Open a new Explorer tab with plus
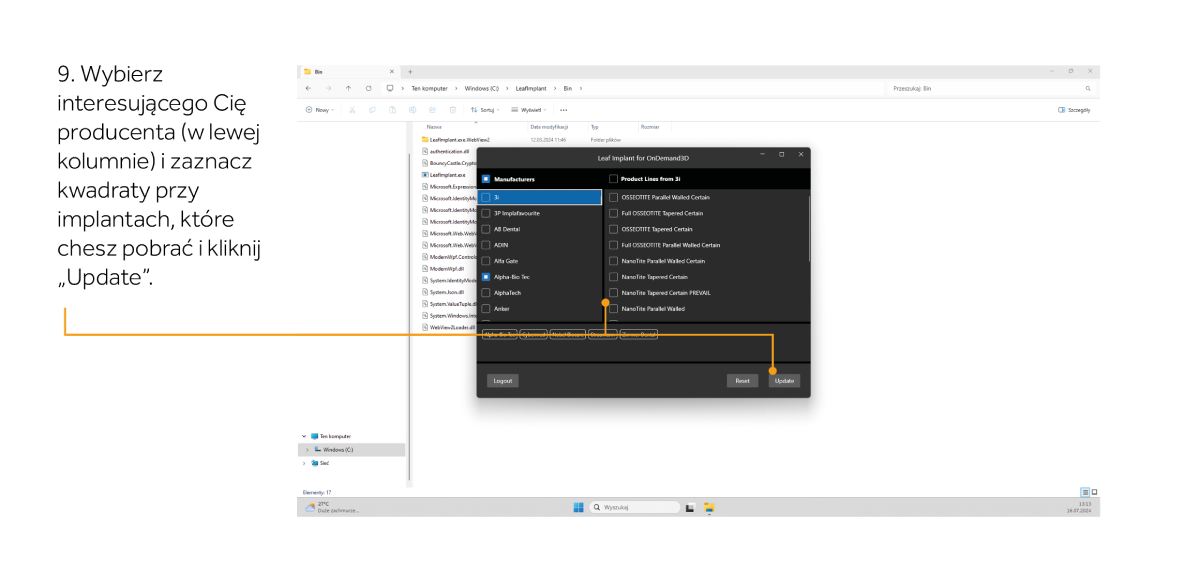This screenshot has width=1200, height=585. coord(411,72)
